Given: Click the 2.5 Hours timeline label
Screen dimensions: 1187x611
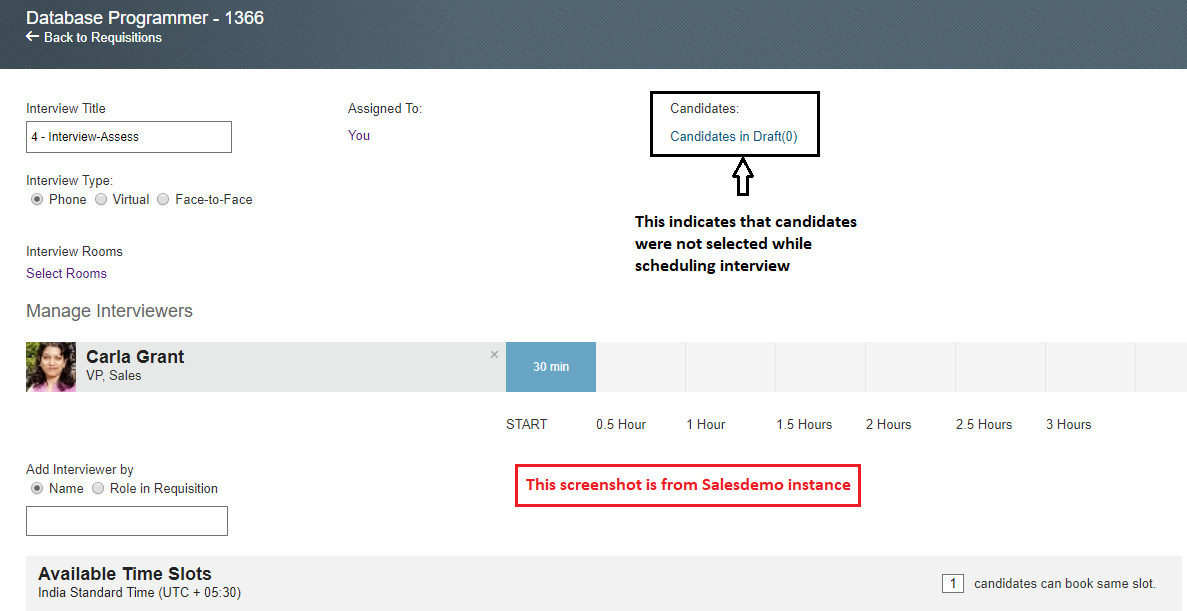Looking at the screenshot, I should click(984, 425).
